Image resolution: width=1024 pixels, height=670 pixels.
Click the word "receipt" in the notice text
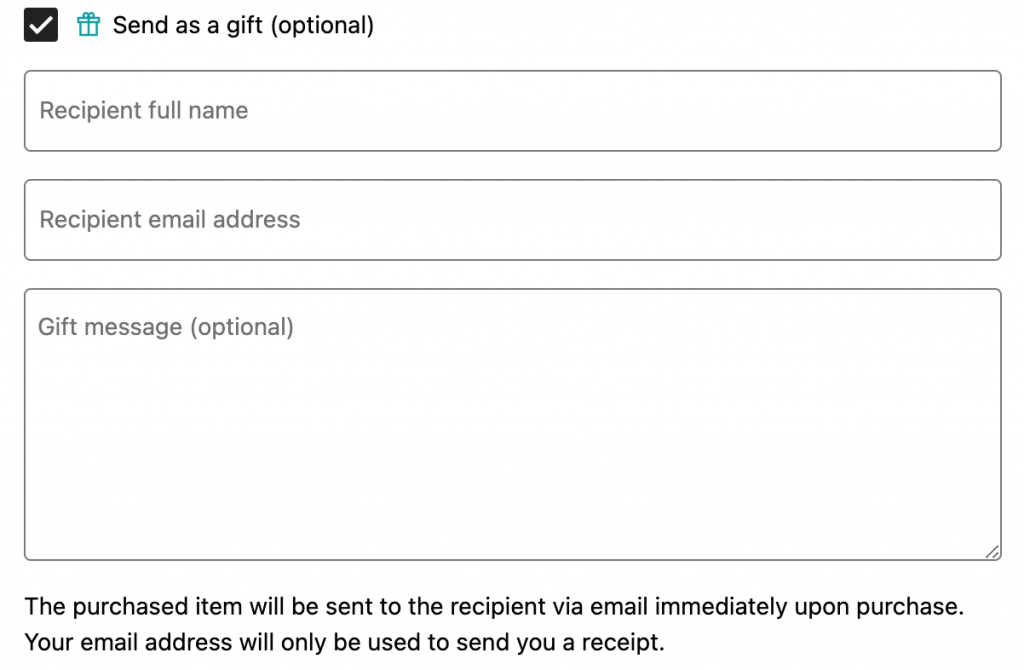click(623, 642)
